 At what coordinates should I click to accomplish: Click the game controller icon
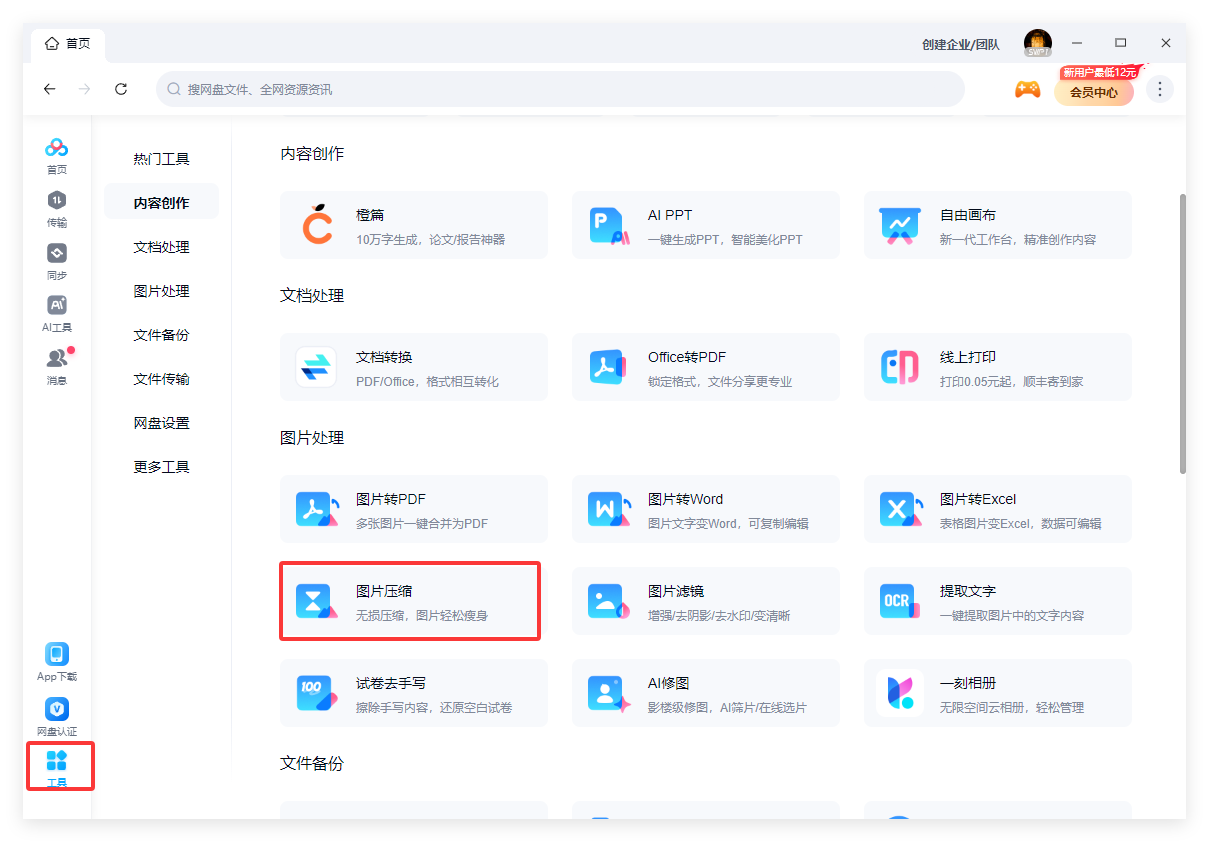[1027, 89]
